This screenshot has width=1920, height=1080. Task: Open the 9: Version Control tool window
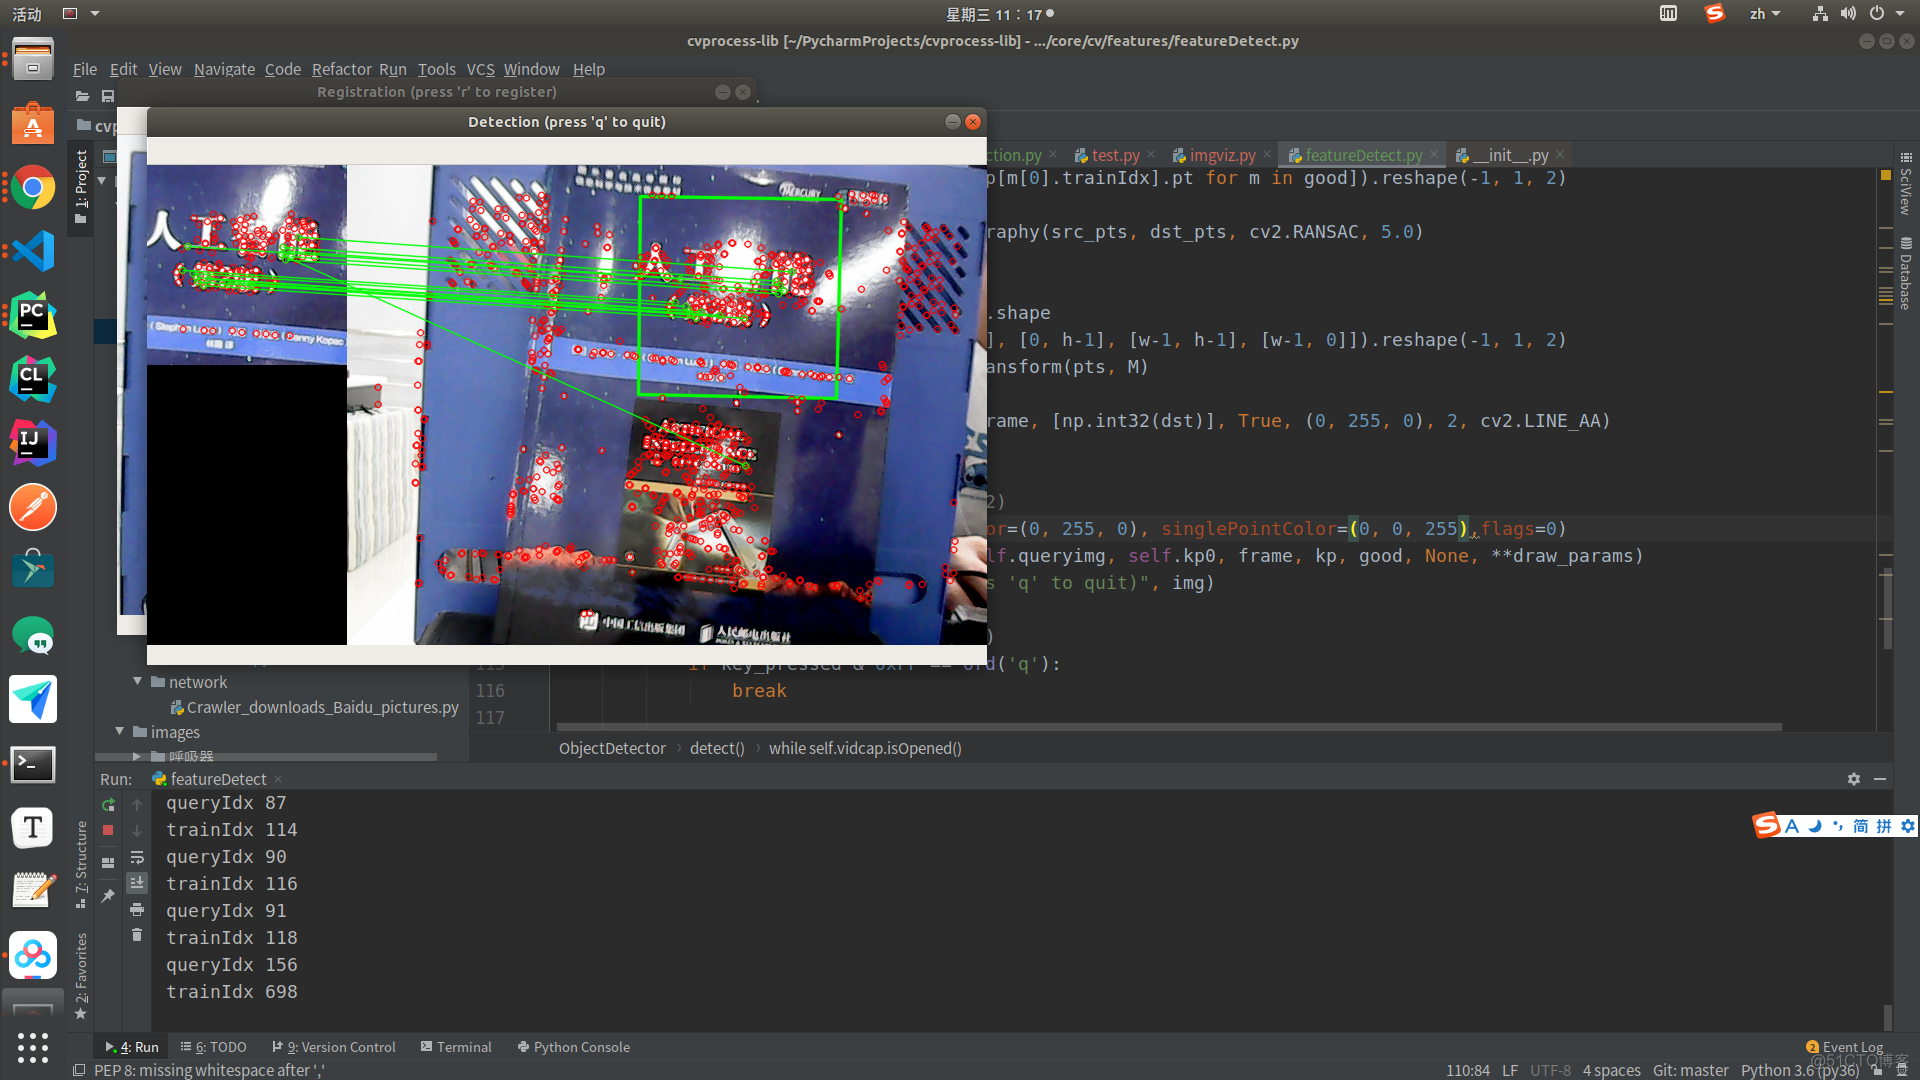[x=334, y=1047]
